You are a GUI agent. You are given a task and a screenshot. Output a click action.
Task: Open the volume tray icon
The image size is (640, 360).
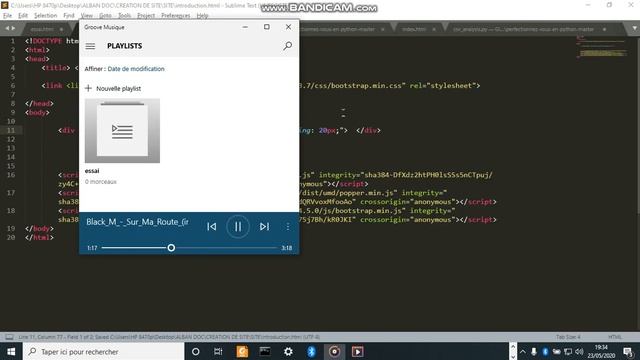(x=579, y=351)
